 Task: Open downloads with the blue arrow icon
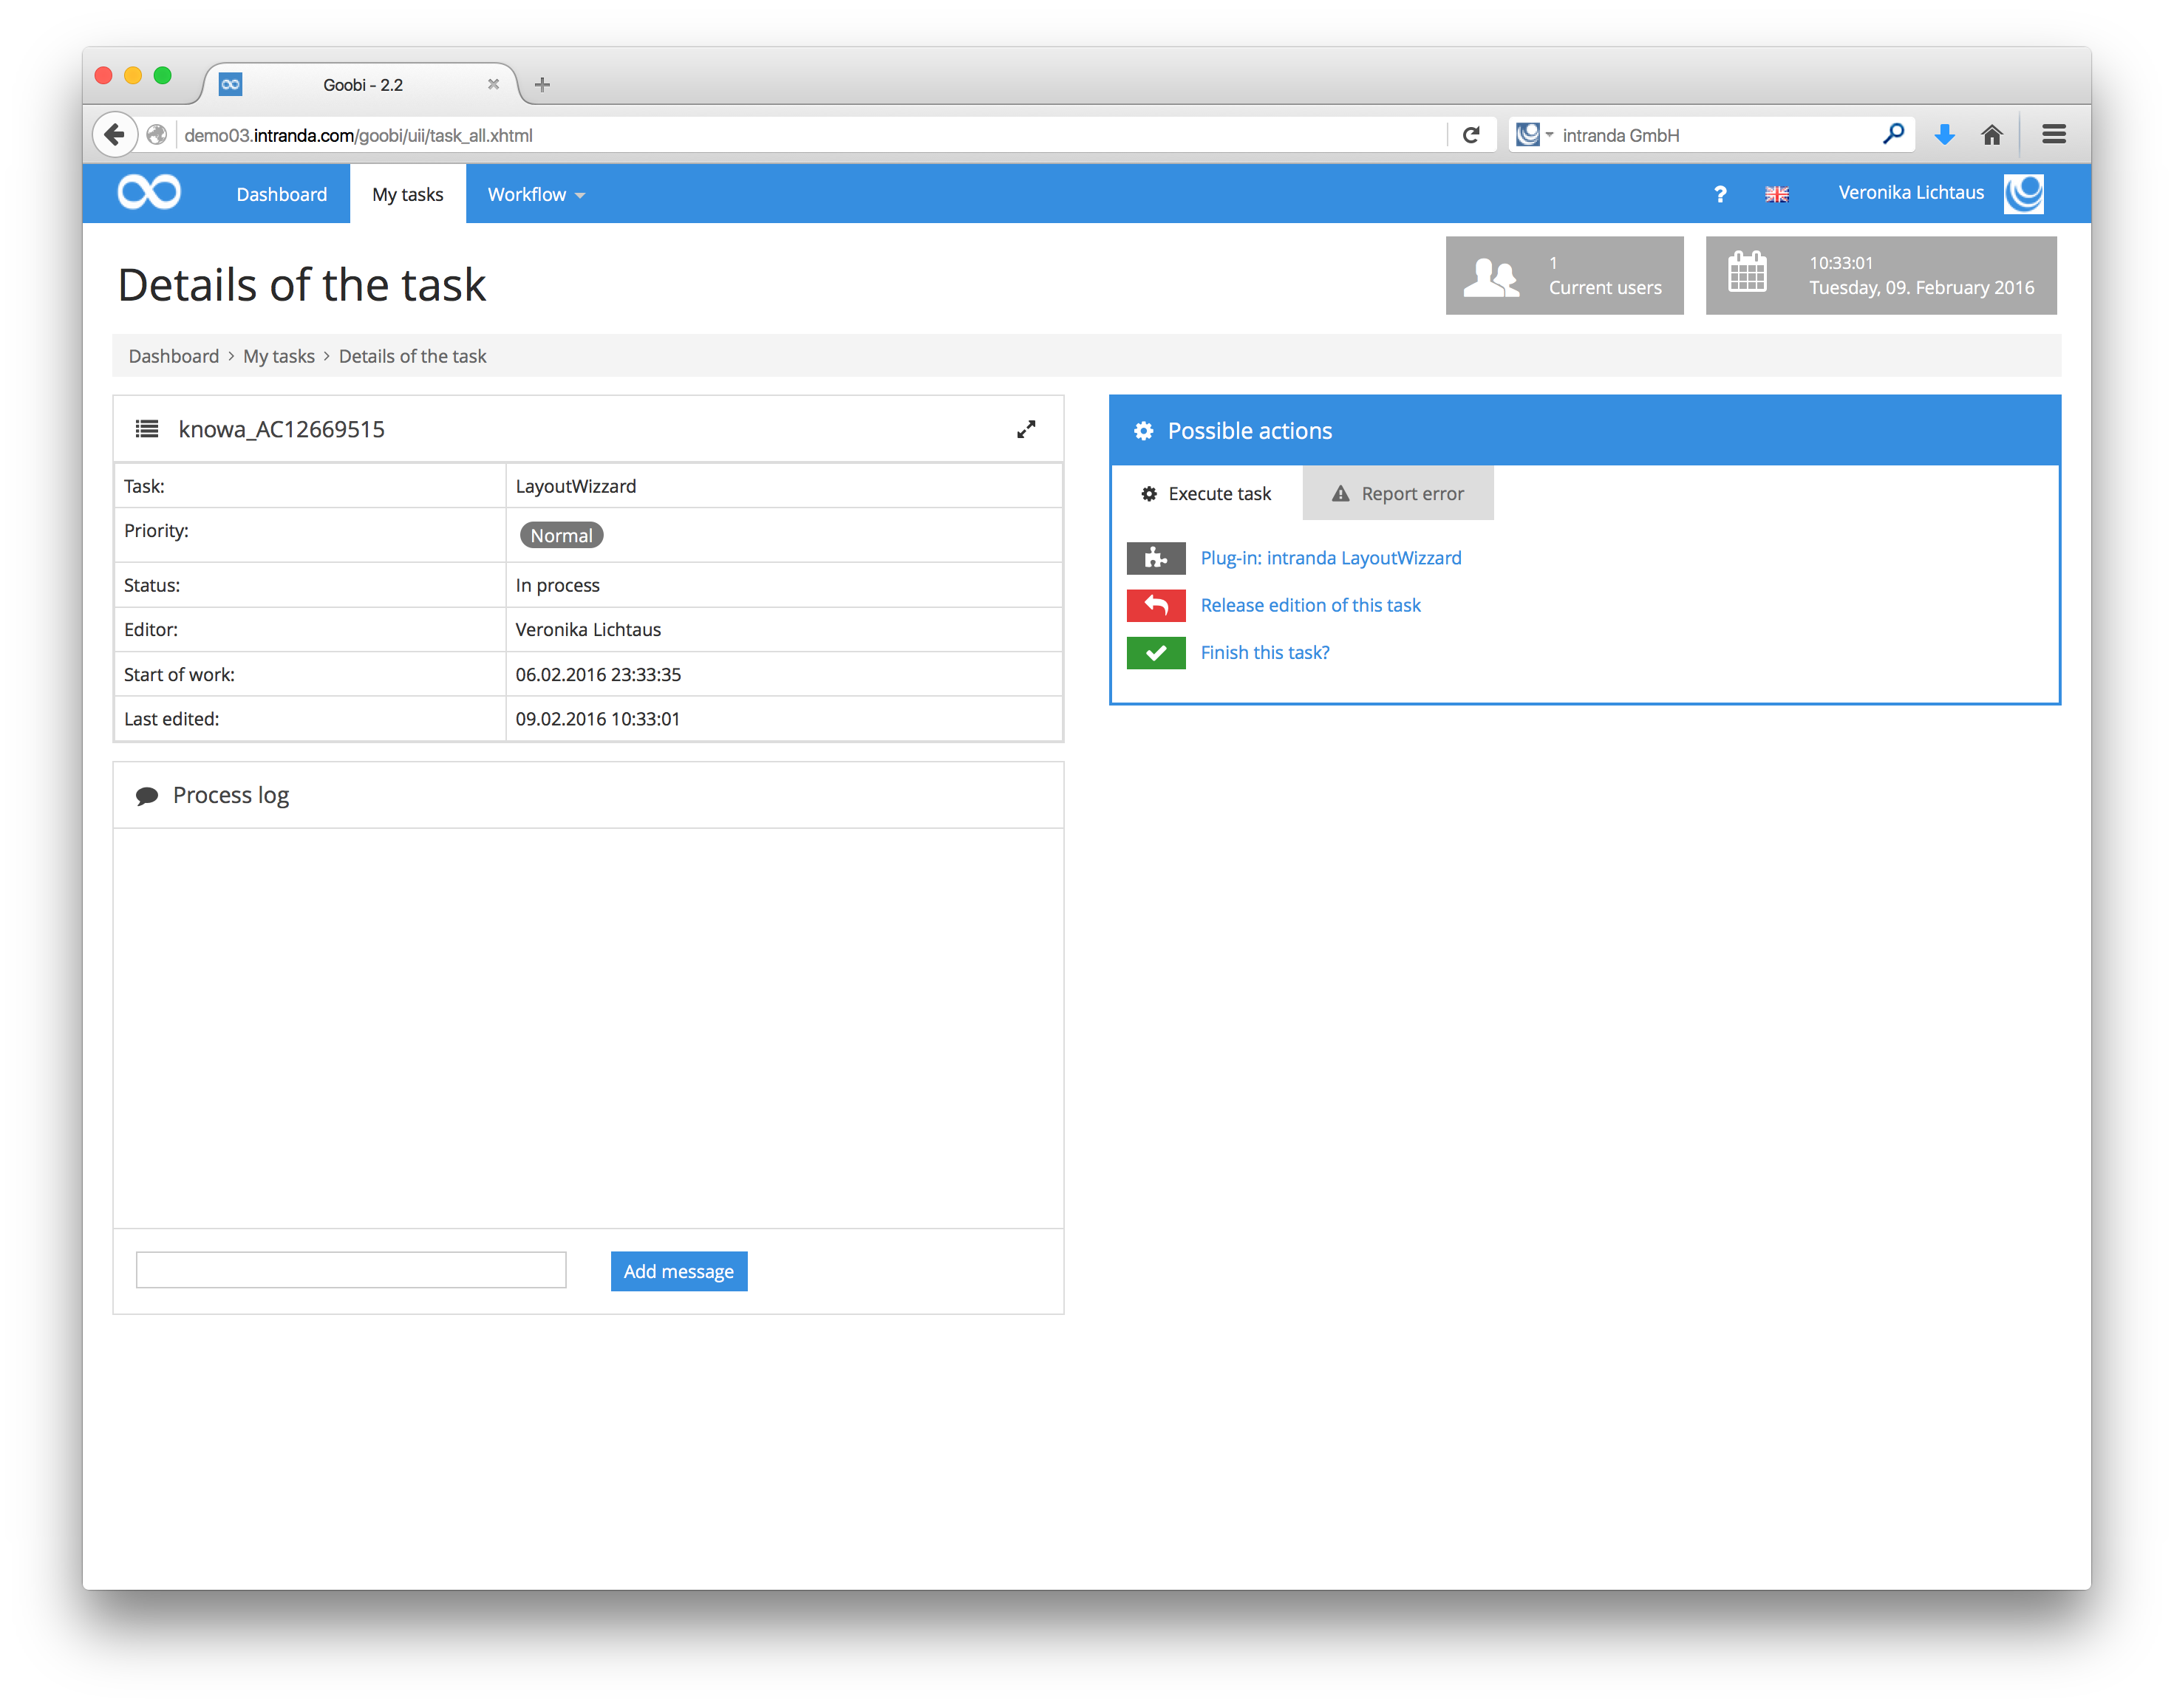click(x=1944, y=134)
